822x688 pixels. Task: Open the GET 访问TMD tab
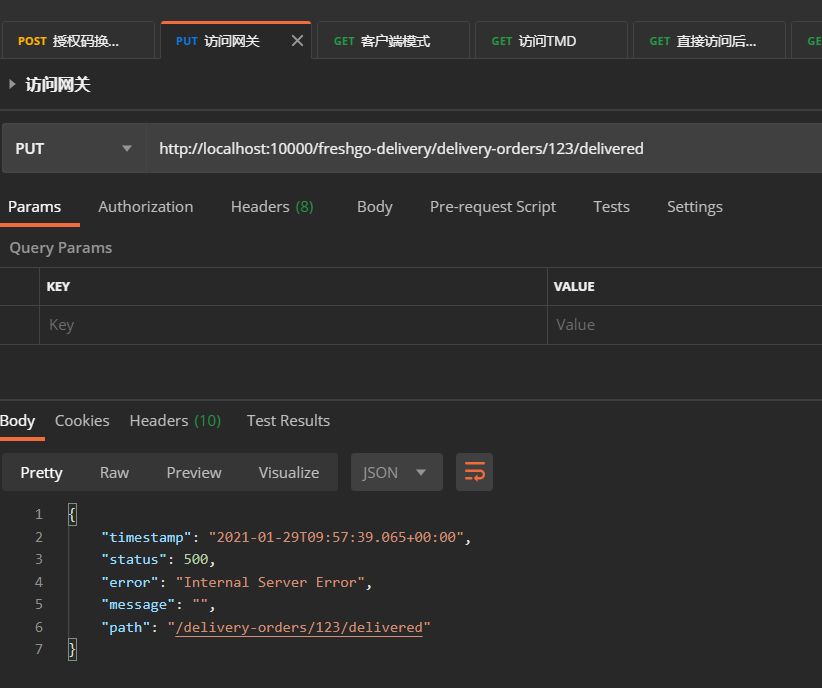[x=551, y=41]
